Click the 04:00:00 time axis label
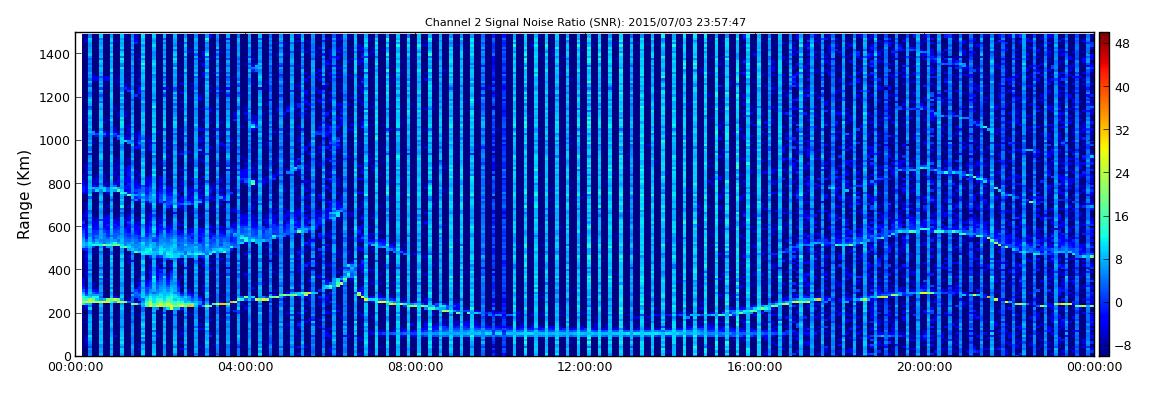This screenshot has width=1150, height=407. pyautogui.click(x=246, y=367)
